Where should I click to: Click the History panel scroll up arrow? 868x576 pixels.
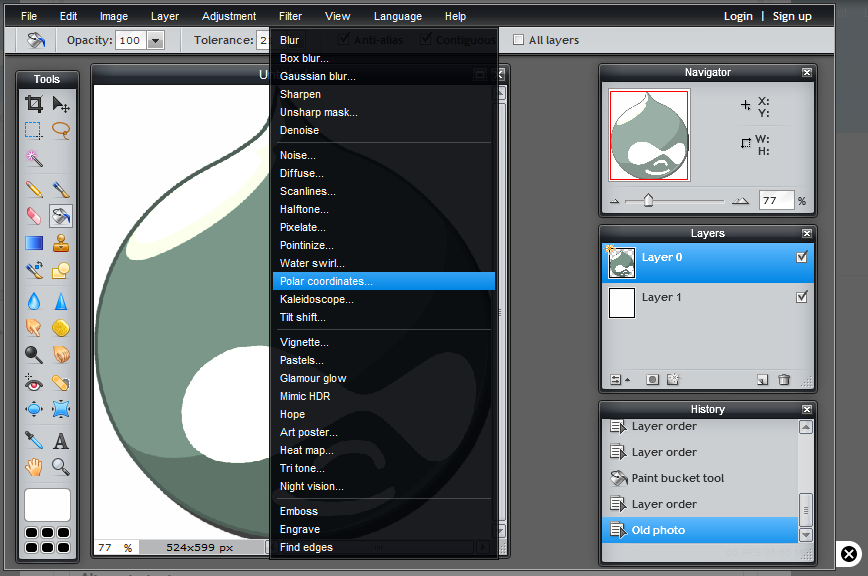(x=806, y=427)
